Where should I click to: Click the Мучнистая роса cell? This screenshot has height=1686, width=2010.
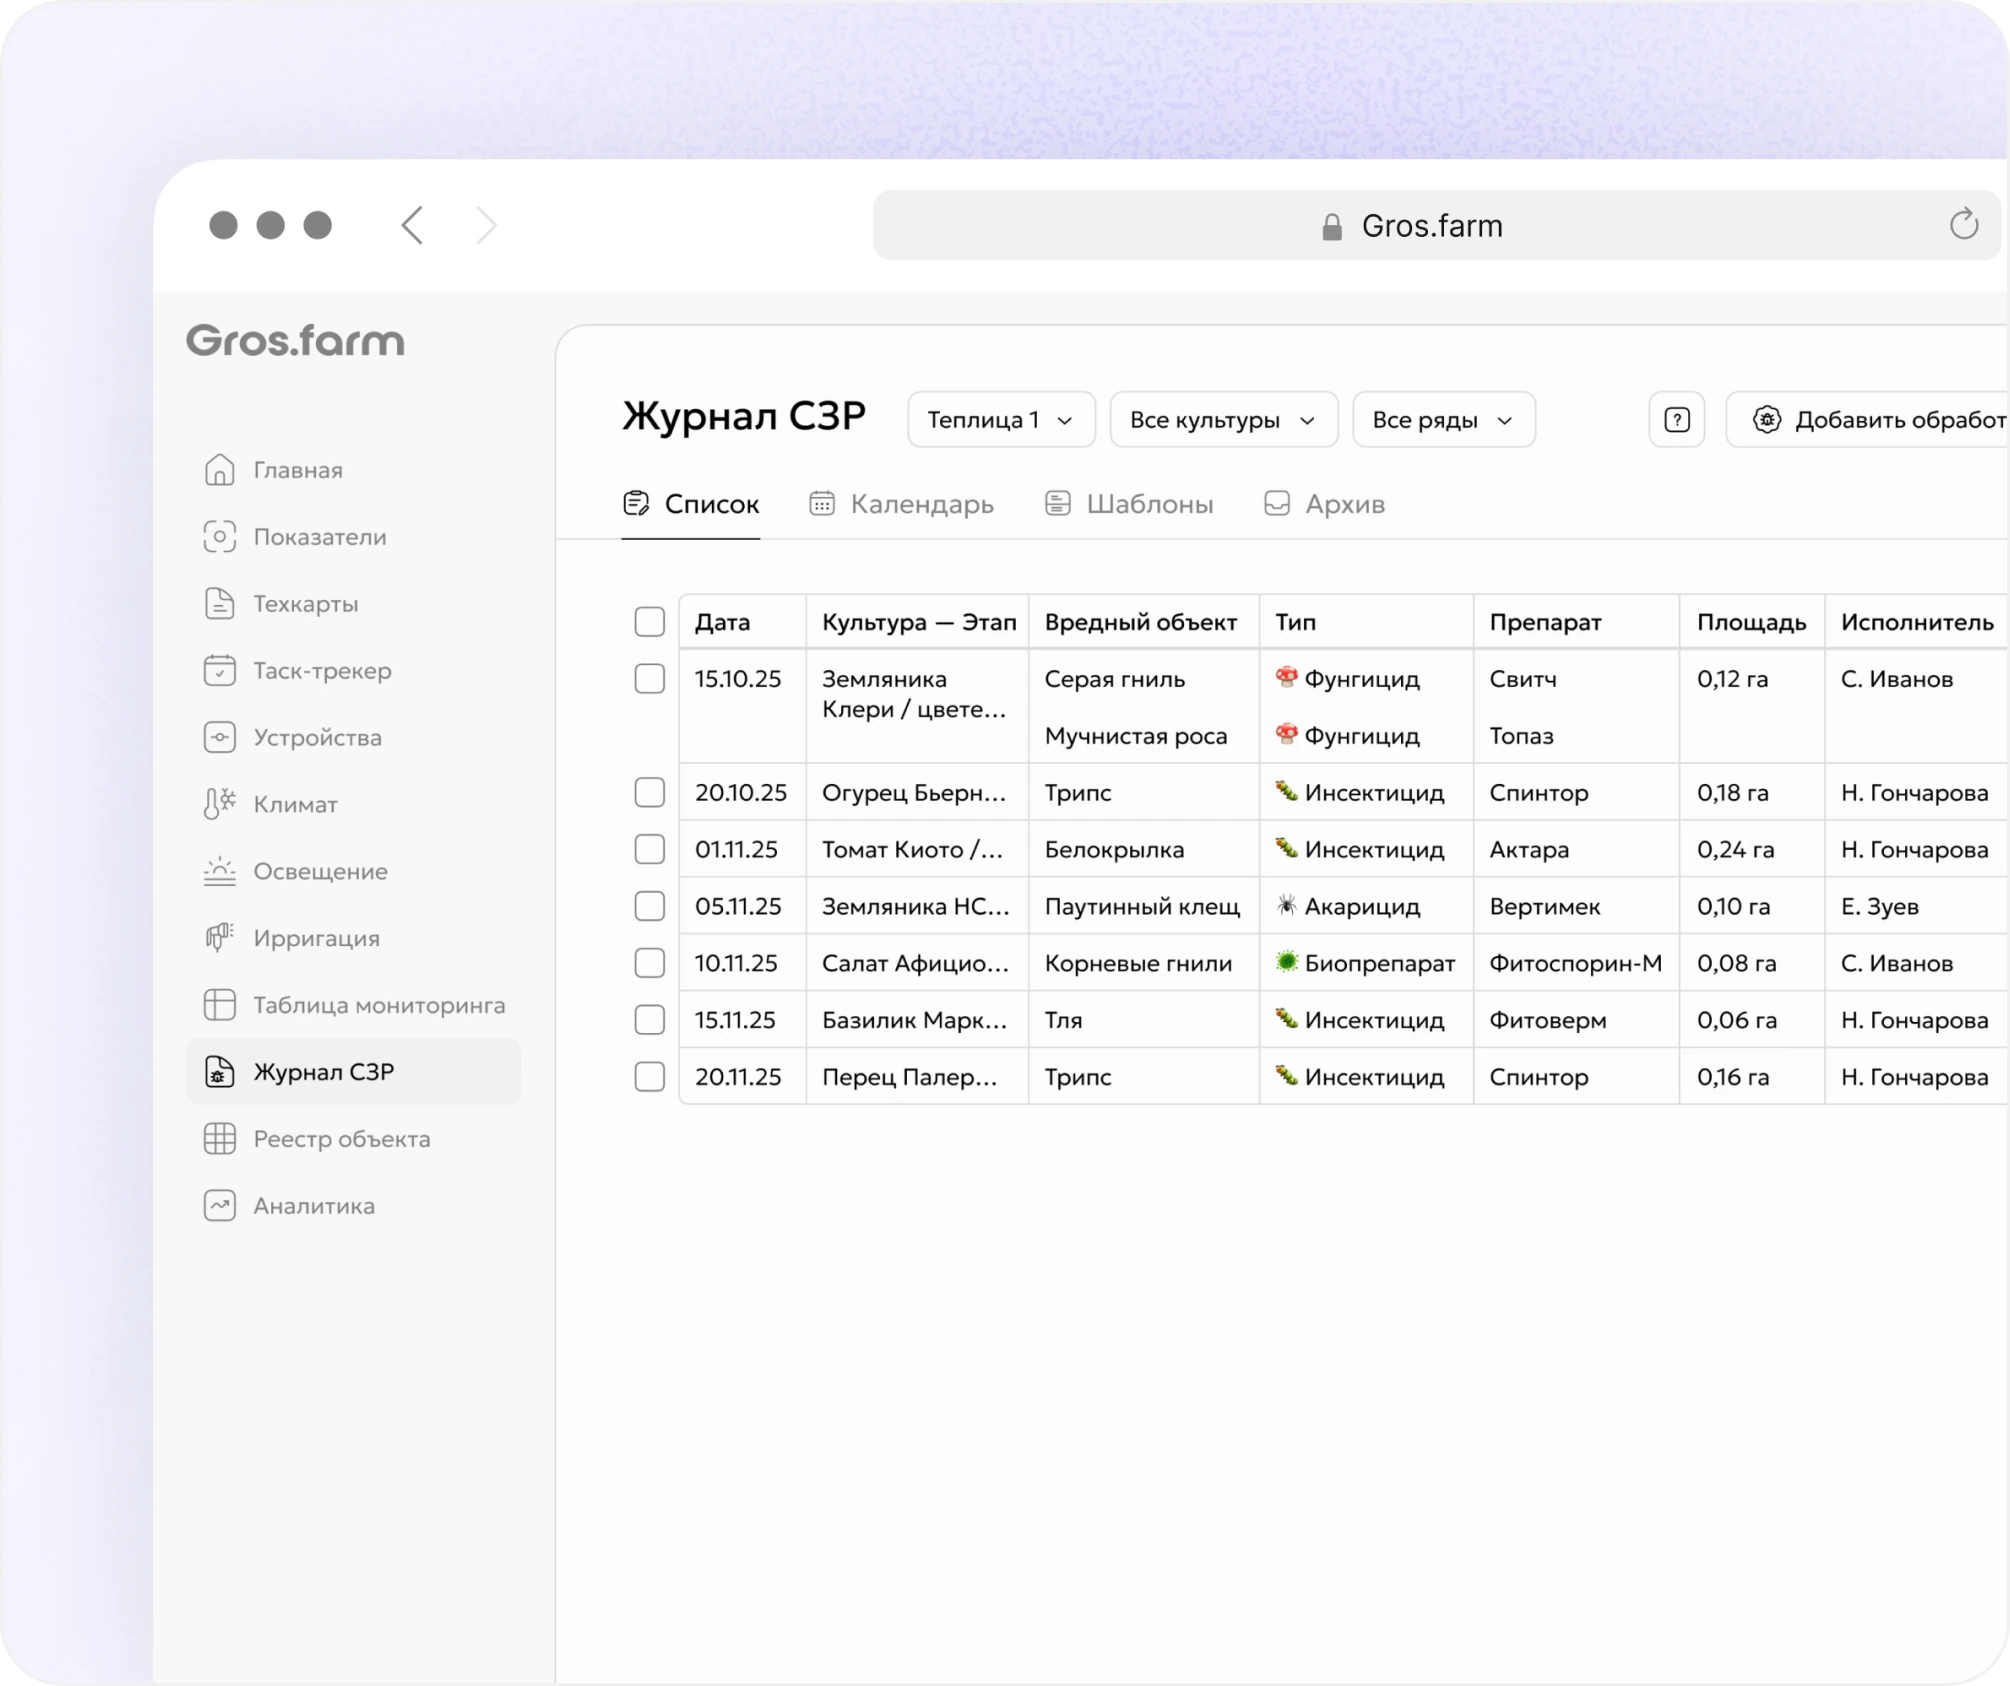coord(1135,736)
